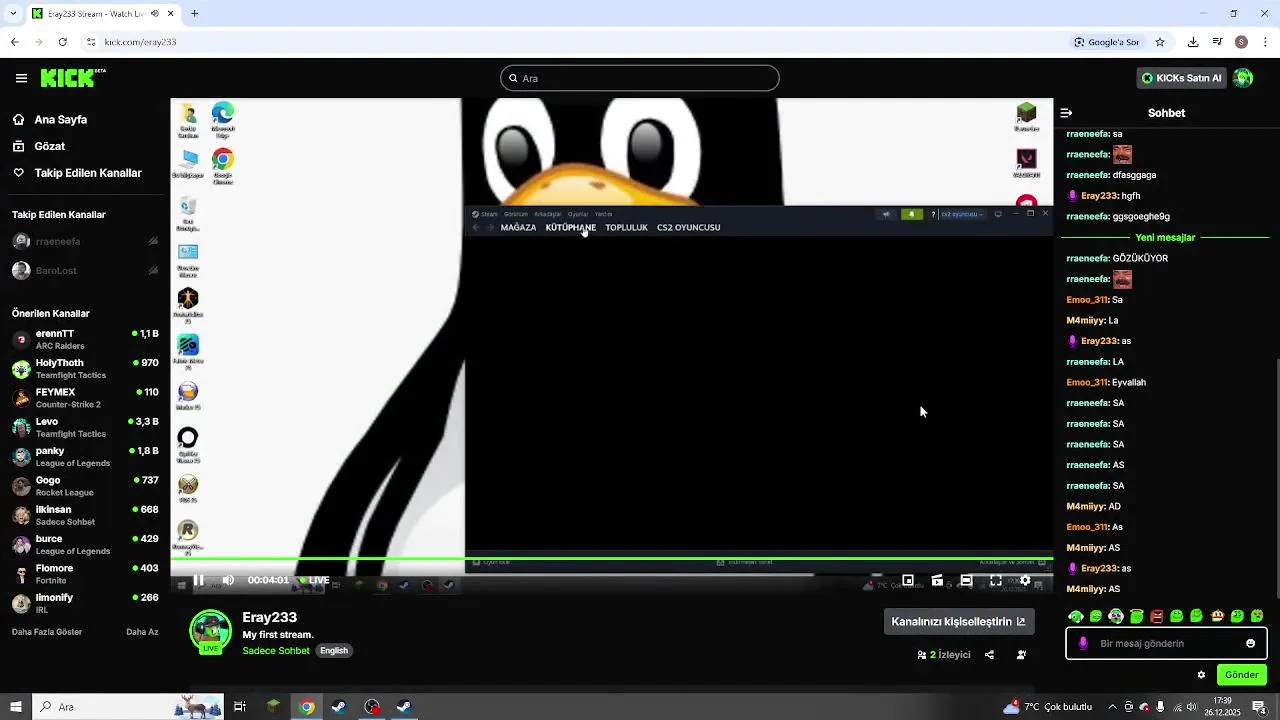
Task: Go back in browser history
Action: [14, 42]
